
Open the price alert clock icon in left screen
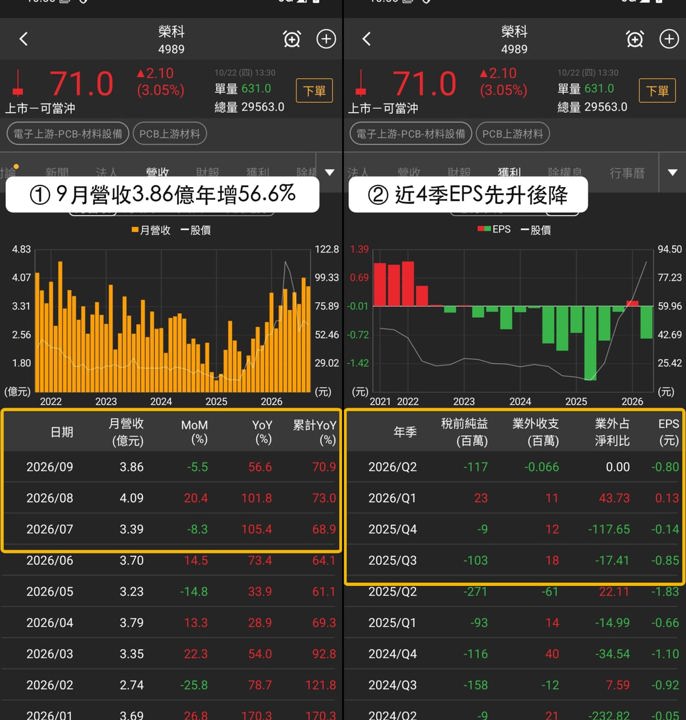[x=292, y=39]
